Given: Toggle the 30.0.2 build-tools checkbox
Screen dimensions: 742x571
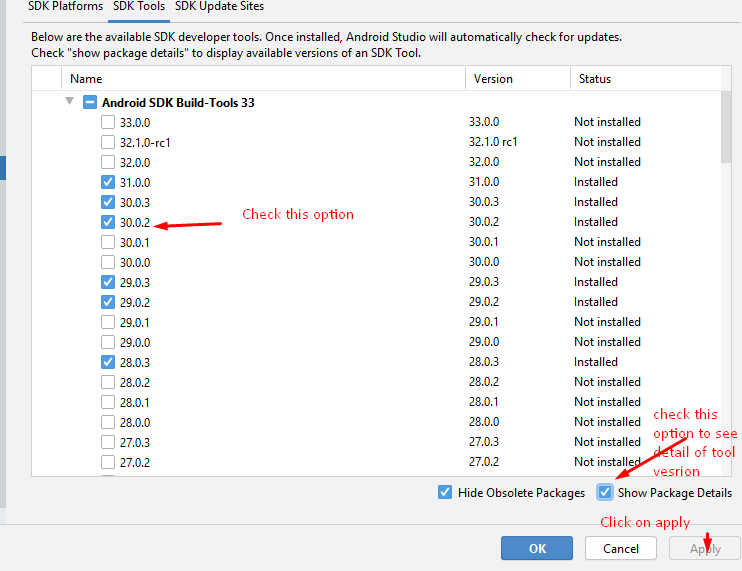Looking at the screenshot, I should click(108, 222).
